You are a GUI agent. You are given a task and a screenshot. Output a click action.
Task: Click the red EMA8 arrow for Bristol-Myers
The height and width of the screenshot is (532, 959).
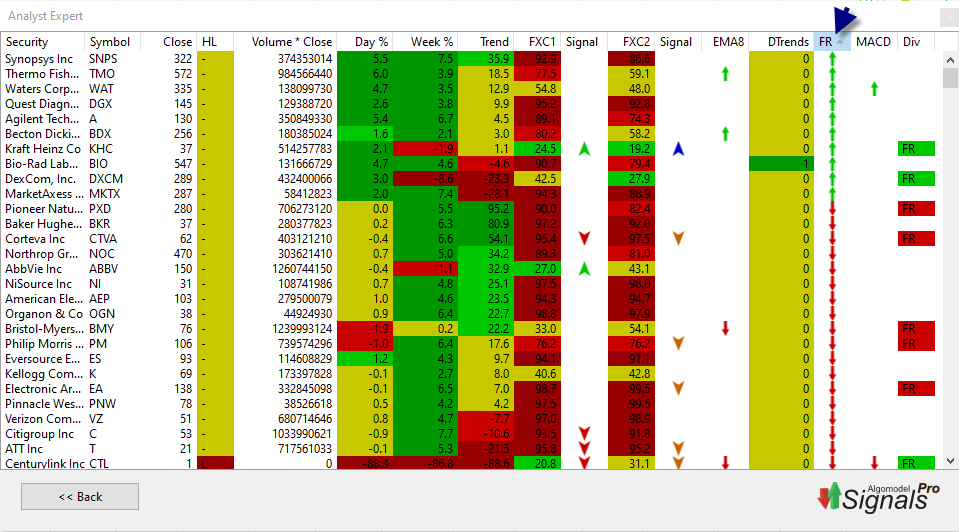pos(725,328)
